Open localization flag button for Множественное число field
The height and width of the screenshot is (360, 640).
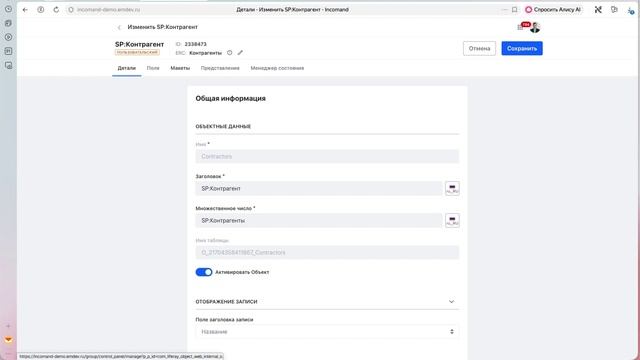(x=452, y=220)
